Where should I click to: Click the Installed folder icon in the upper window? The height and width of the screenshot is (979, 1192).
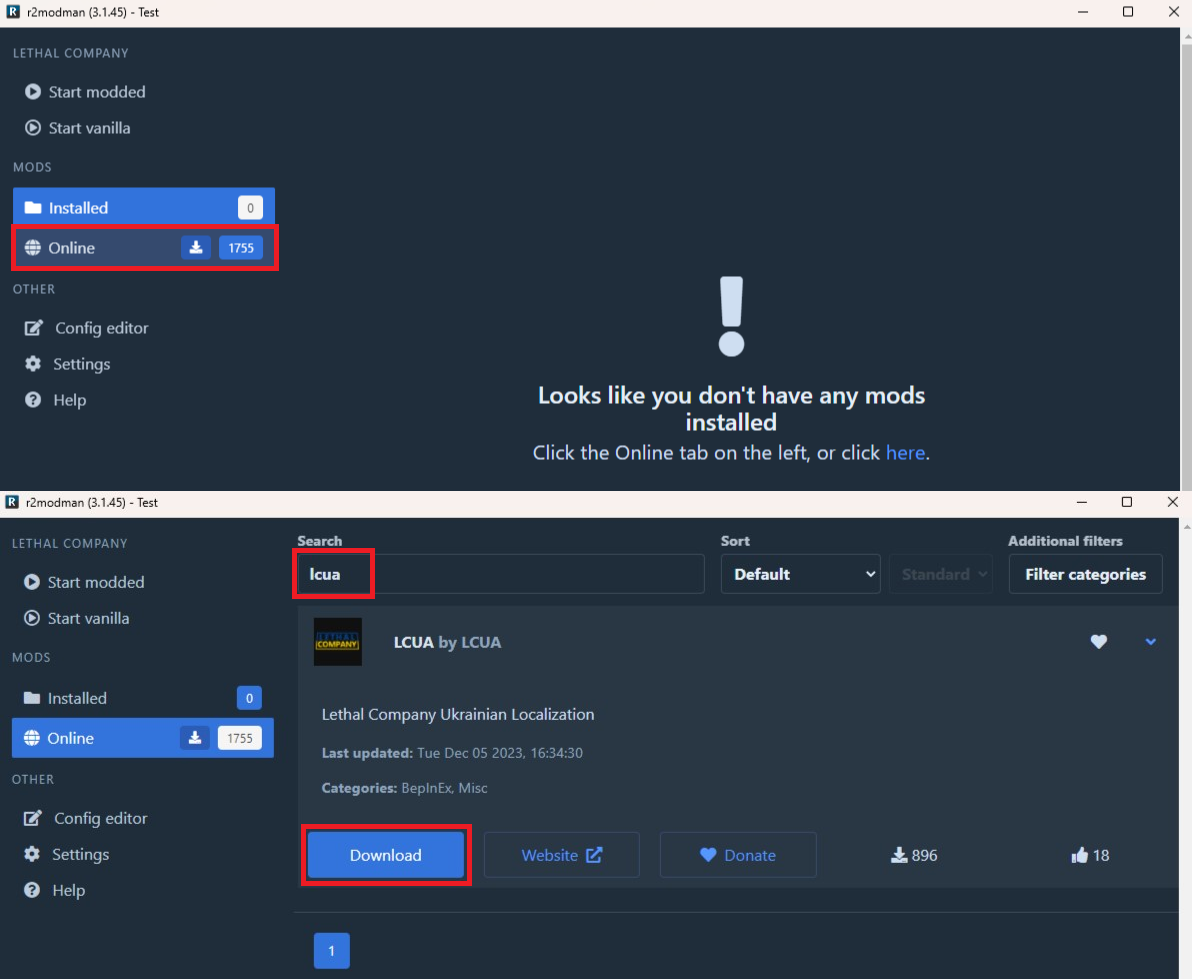[33, 208]
